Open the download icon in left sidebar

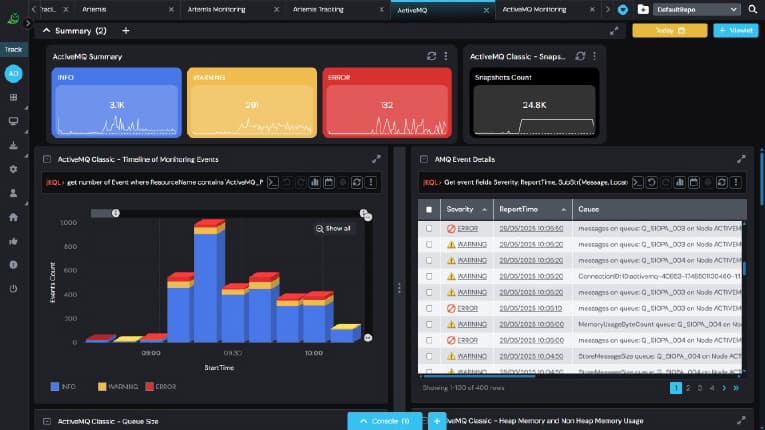(14, 145)
